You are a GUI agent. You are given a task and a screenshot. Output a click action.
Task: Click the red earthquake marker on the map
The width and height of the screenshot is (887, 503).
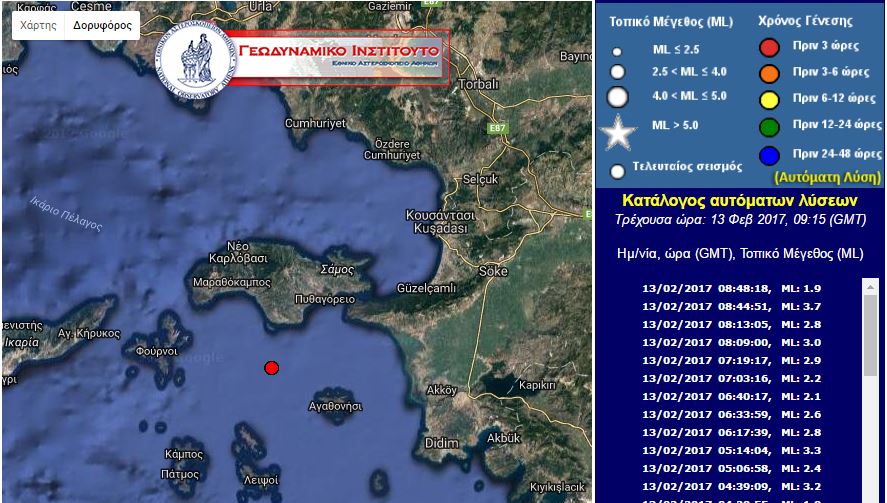click(271, 368)
